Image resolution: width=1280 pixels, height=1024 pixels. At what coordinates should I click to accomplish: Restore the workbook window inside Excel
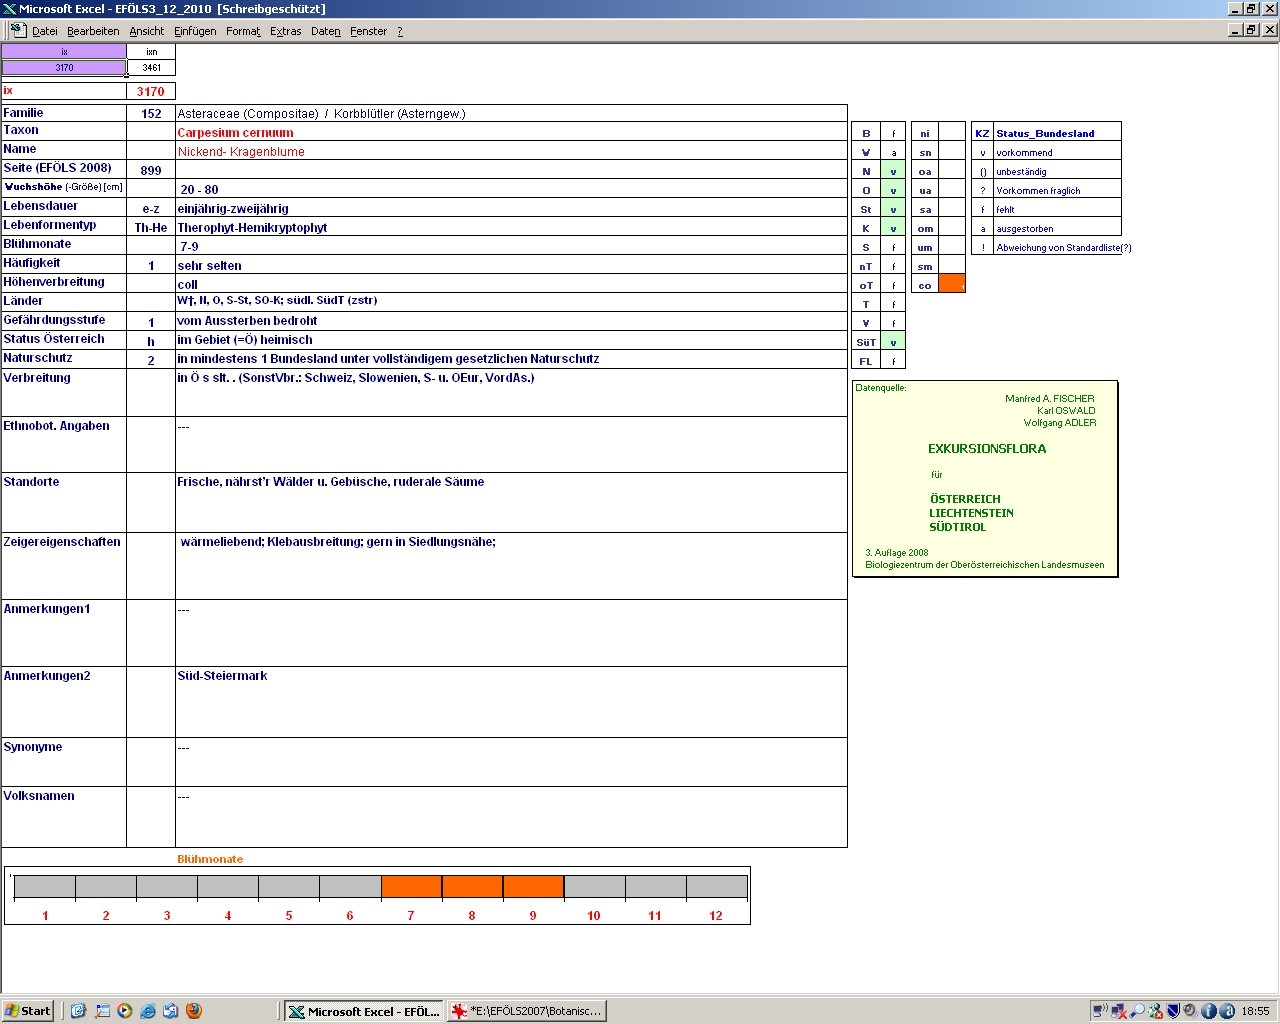pyautogui.click(x=1251, y=30)
